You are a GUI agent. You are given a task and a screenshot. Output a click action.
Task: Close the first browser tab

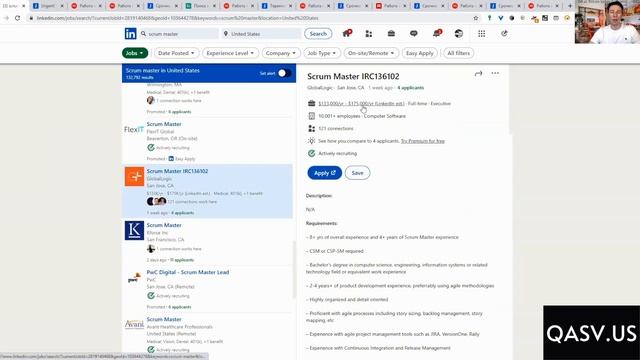[x=23, y=6]
